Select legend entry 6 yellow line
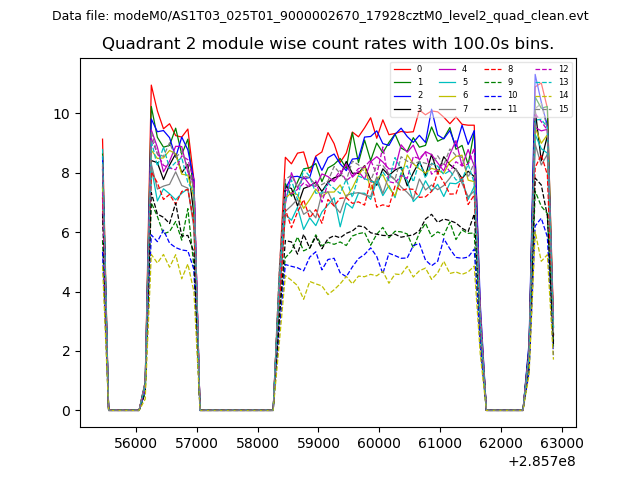 pos(453,95)
